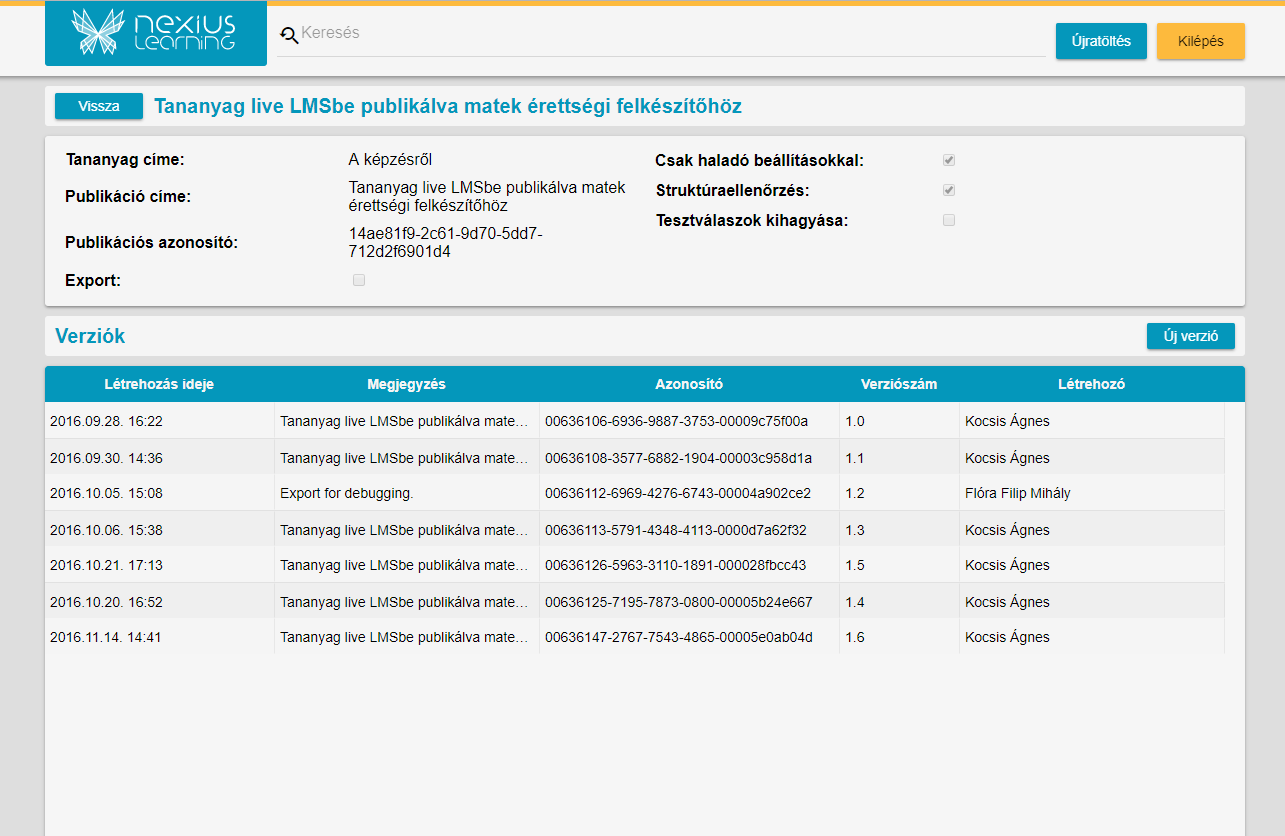Sort by Verziószám column header

(899, 384)
